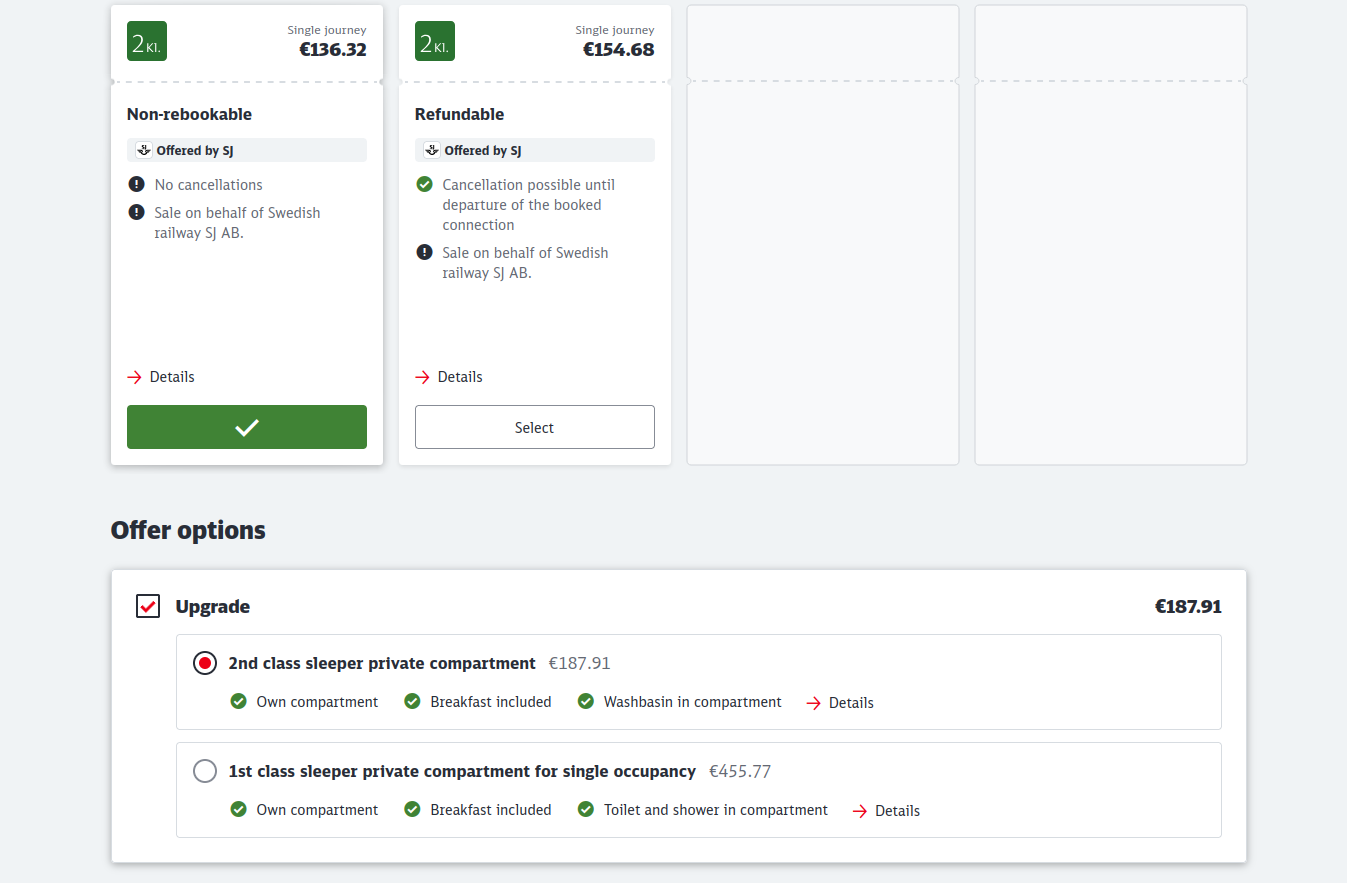The image size is (1347, 883).
Task: Click the check icon by Washbasin in compartment
Action: (x=586, y=701)
